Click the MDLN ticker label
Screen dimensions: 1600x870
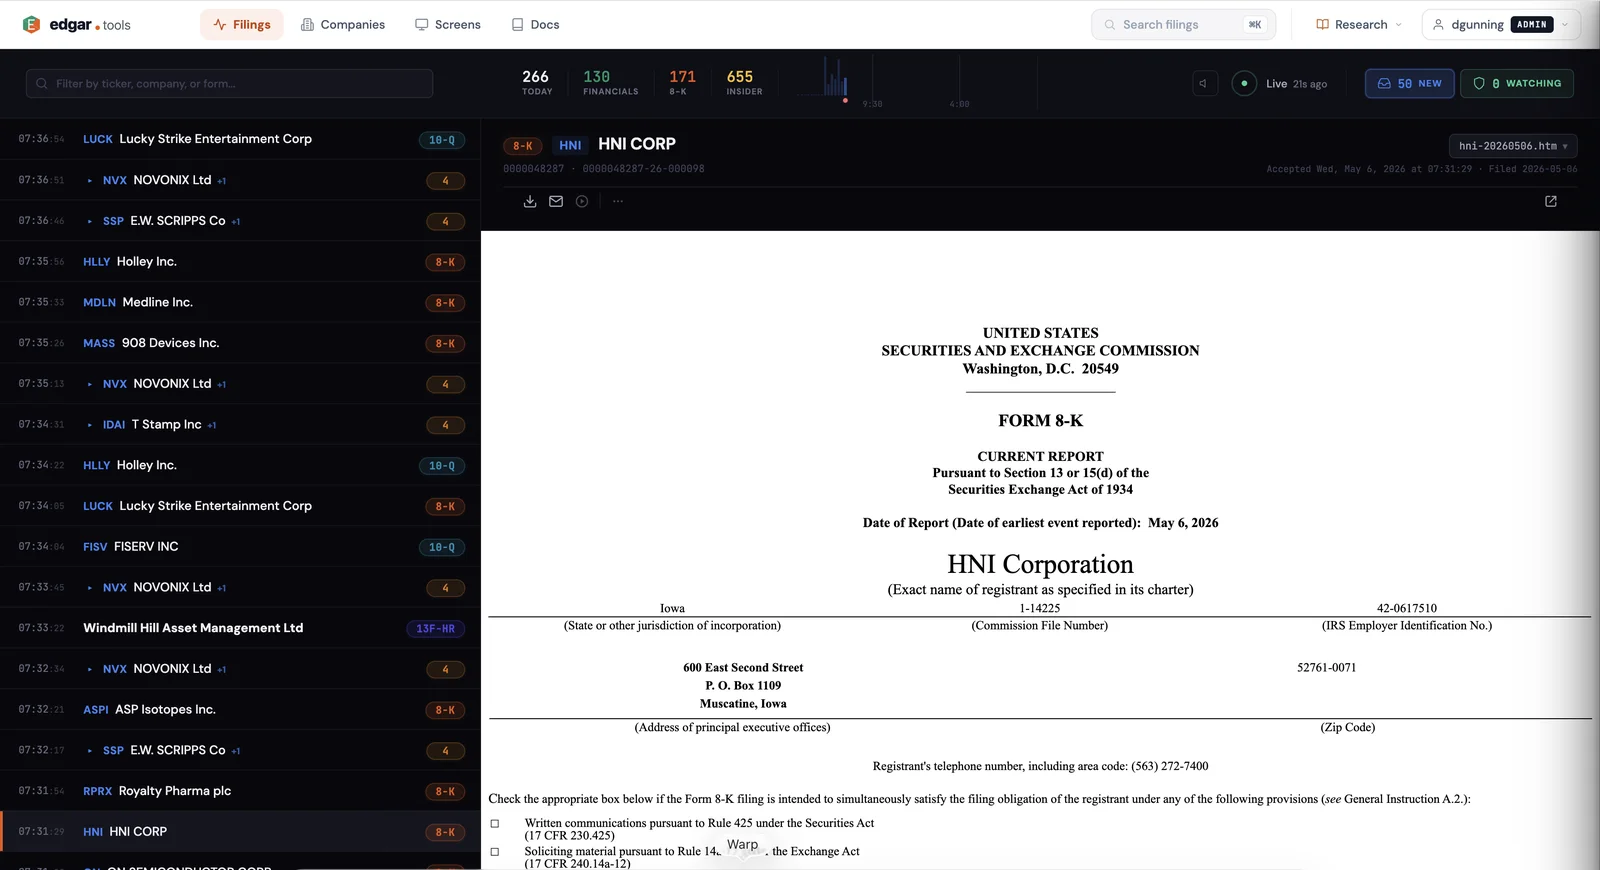99,303
